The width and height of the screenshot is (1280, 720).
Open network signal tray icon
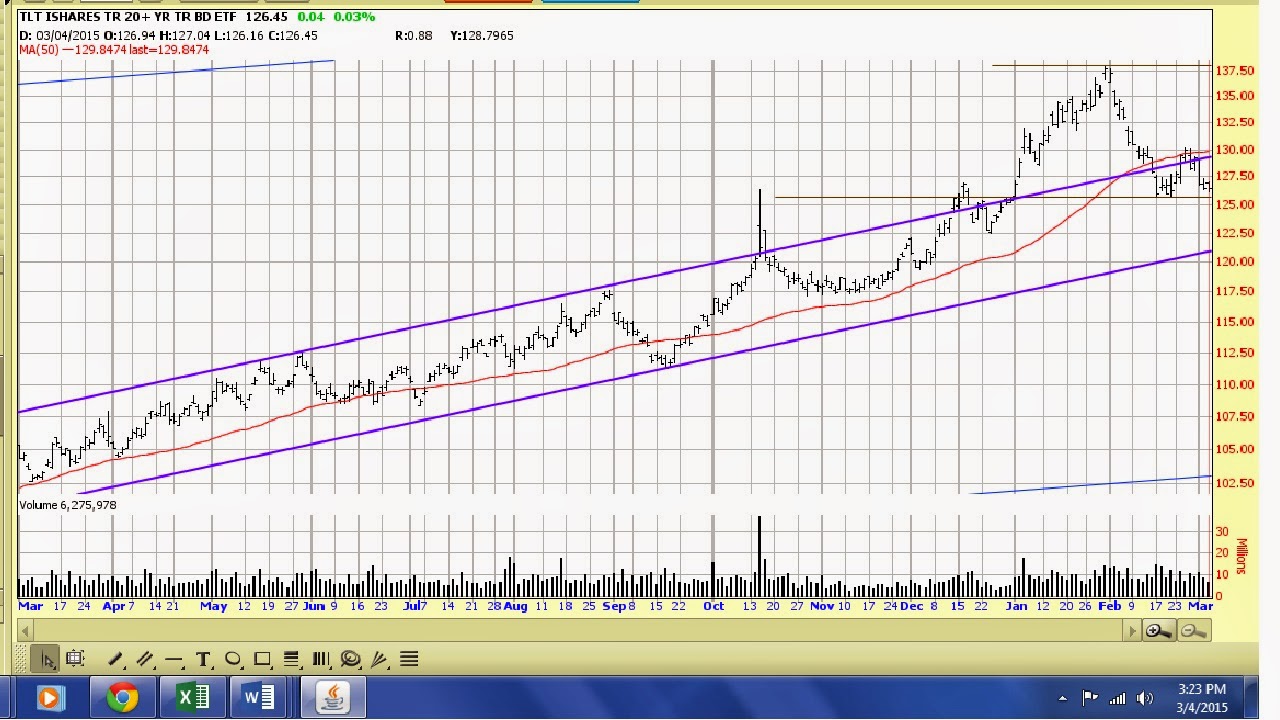click(1117, 698)
